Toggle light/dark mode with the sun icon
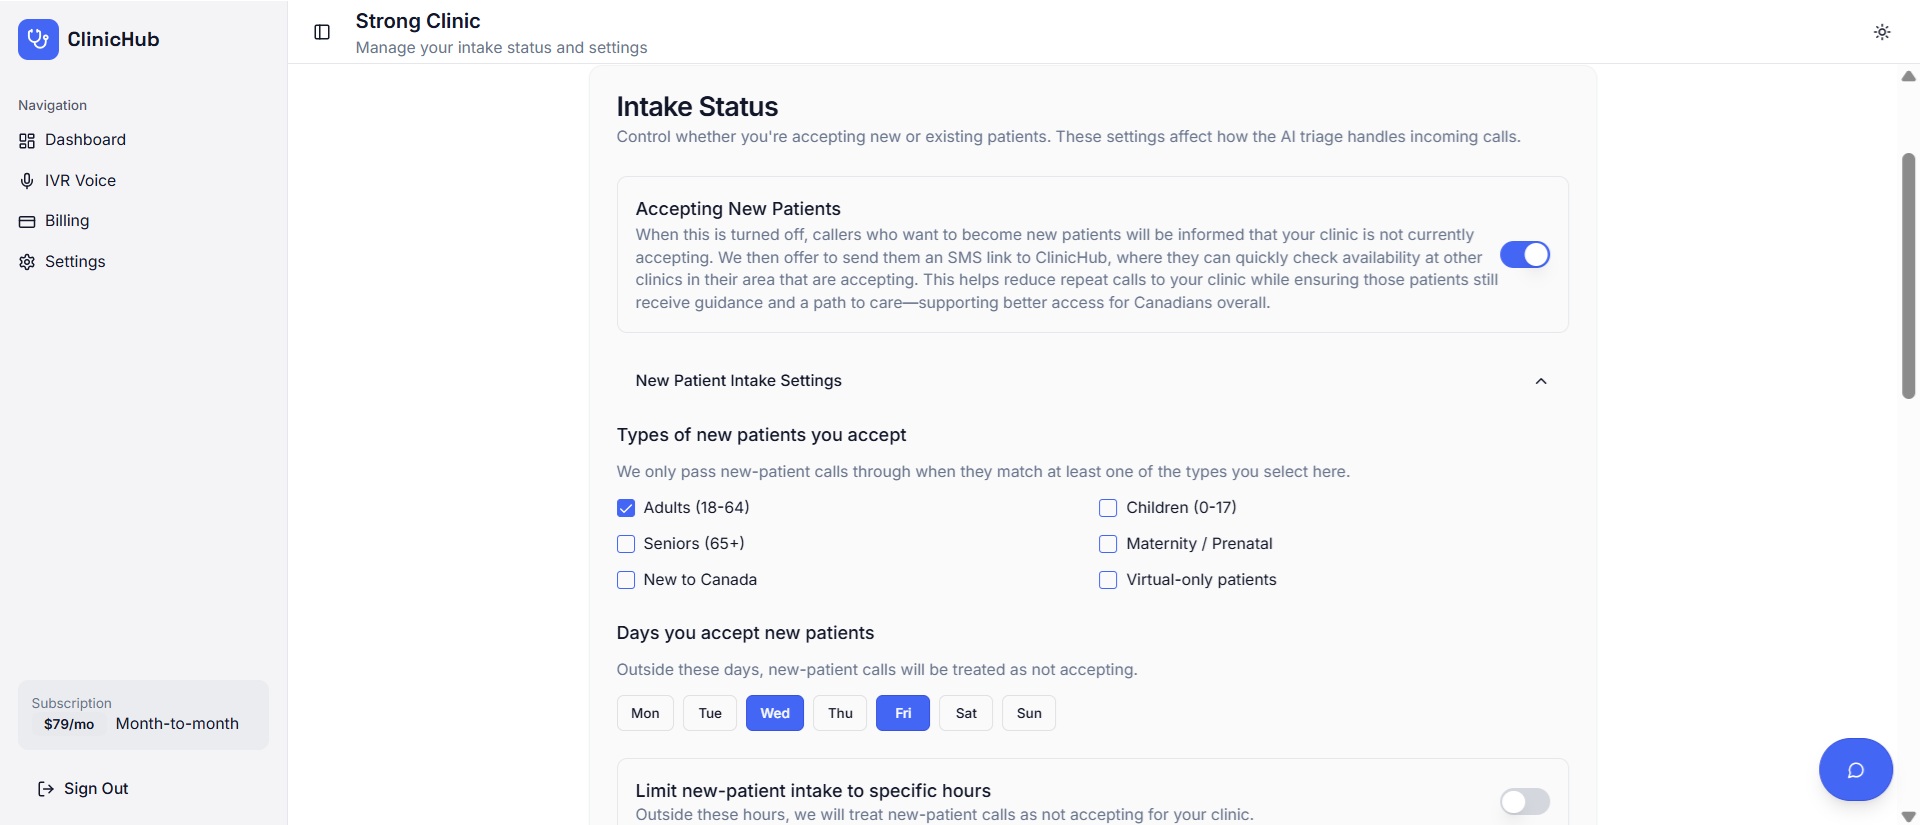The width and height of the screenshot is (1920, 825). click(x=1881, y=32)
